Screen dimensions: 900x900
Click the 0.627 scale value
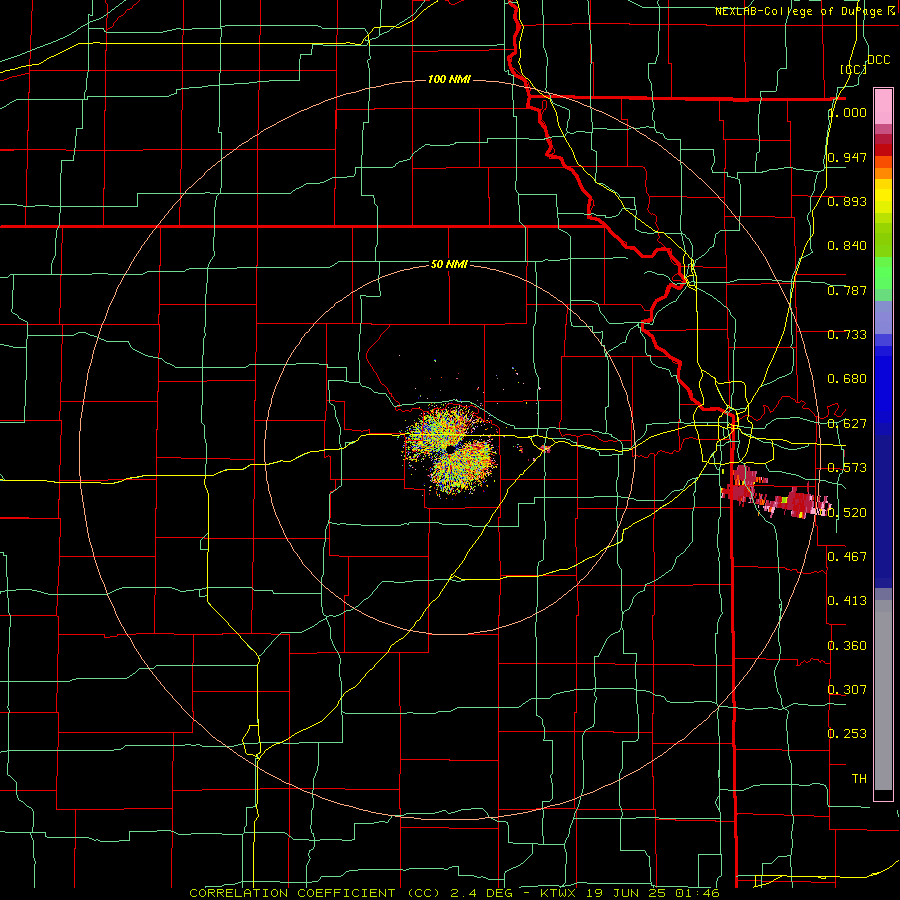point(847,424)
